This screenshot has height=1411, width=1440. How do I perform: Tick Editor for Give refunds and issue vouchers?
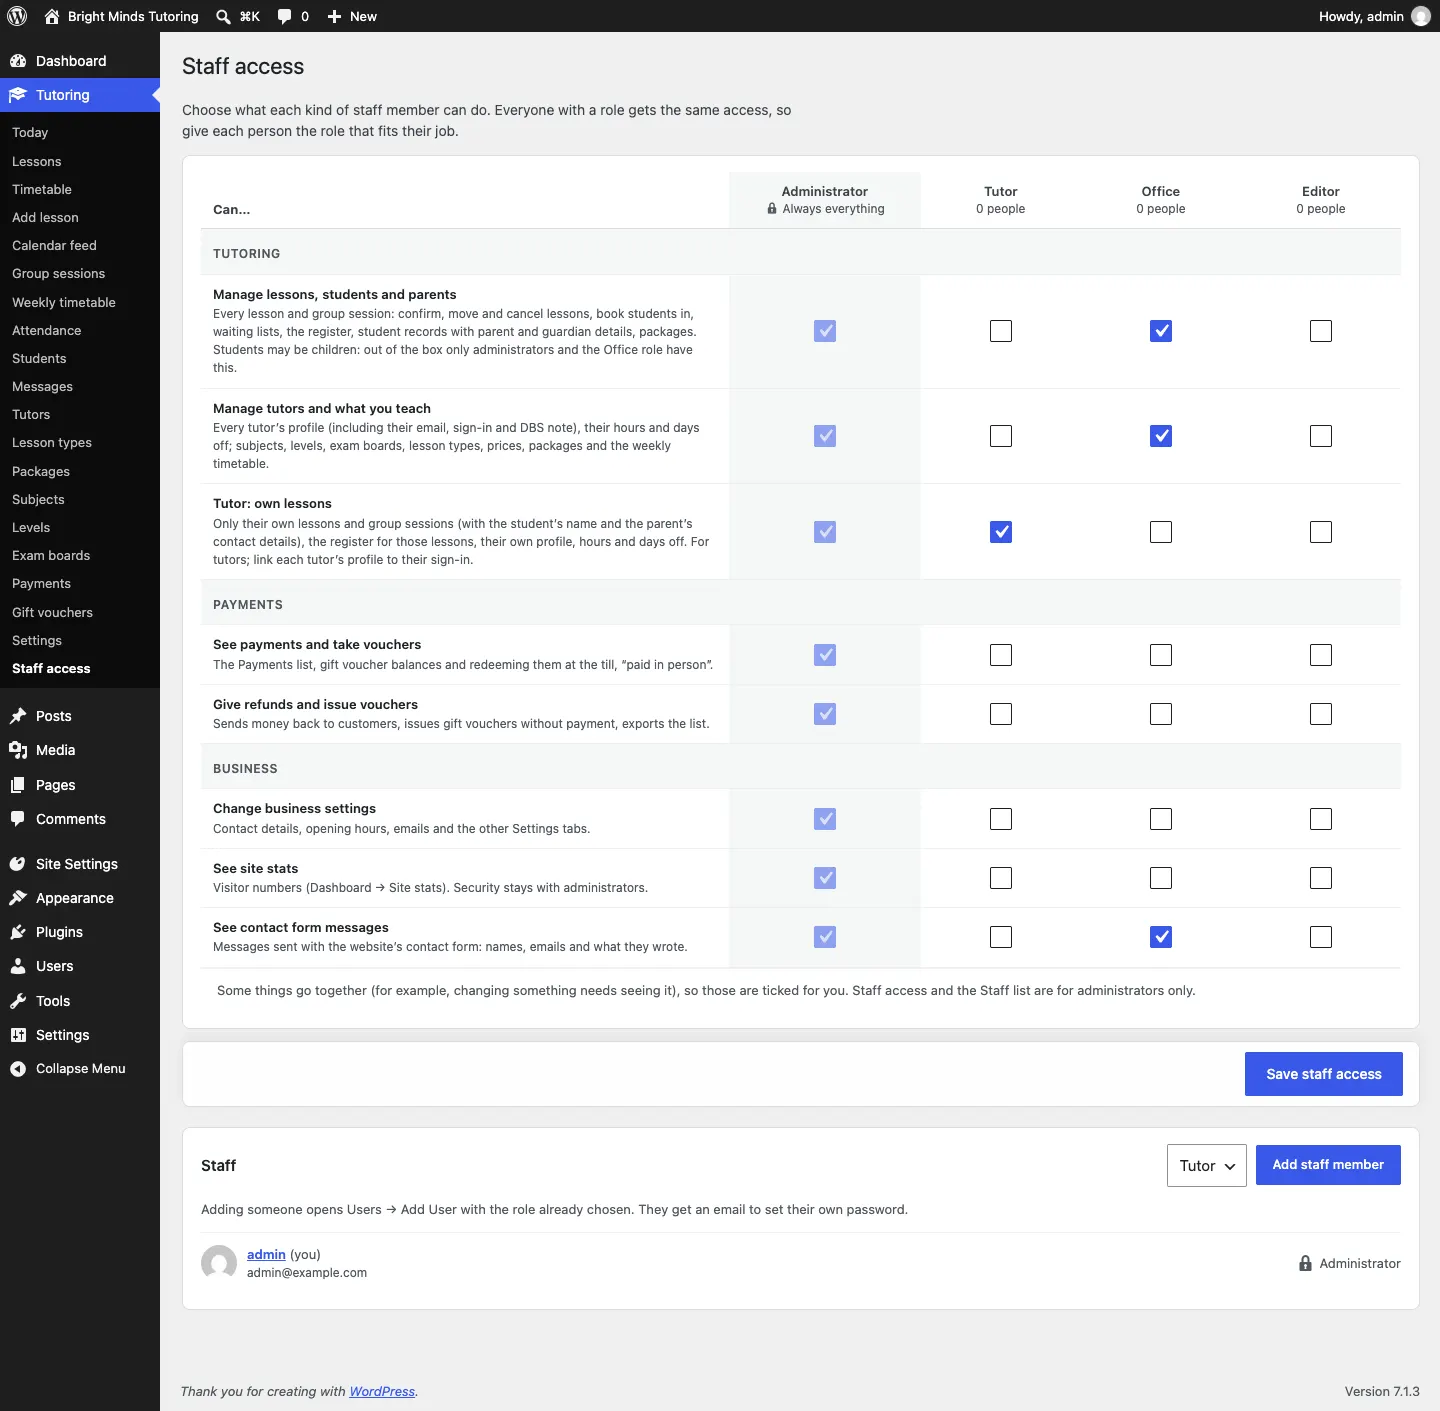(x=1321, y=714)
